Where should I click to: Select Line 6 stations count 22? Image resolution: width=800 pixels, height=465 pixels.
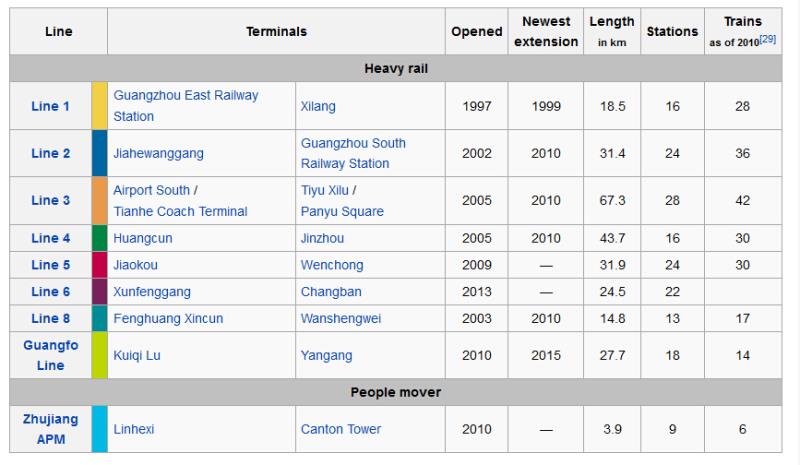click(672, 291)
